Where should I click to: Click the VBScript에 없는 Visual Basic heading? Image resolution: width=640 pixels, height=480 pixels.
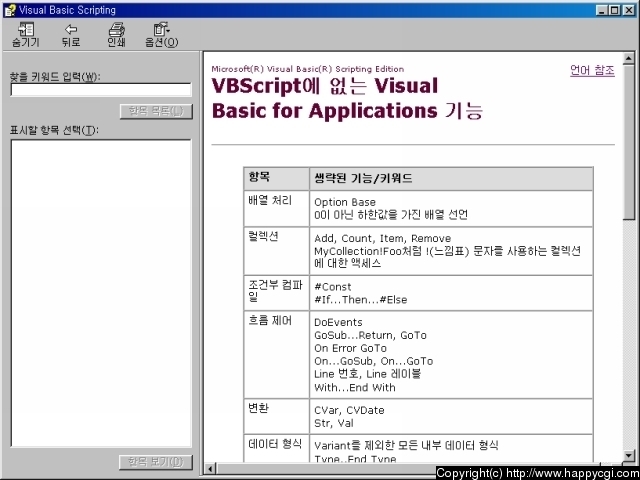pos(347,98)
